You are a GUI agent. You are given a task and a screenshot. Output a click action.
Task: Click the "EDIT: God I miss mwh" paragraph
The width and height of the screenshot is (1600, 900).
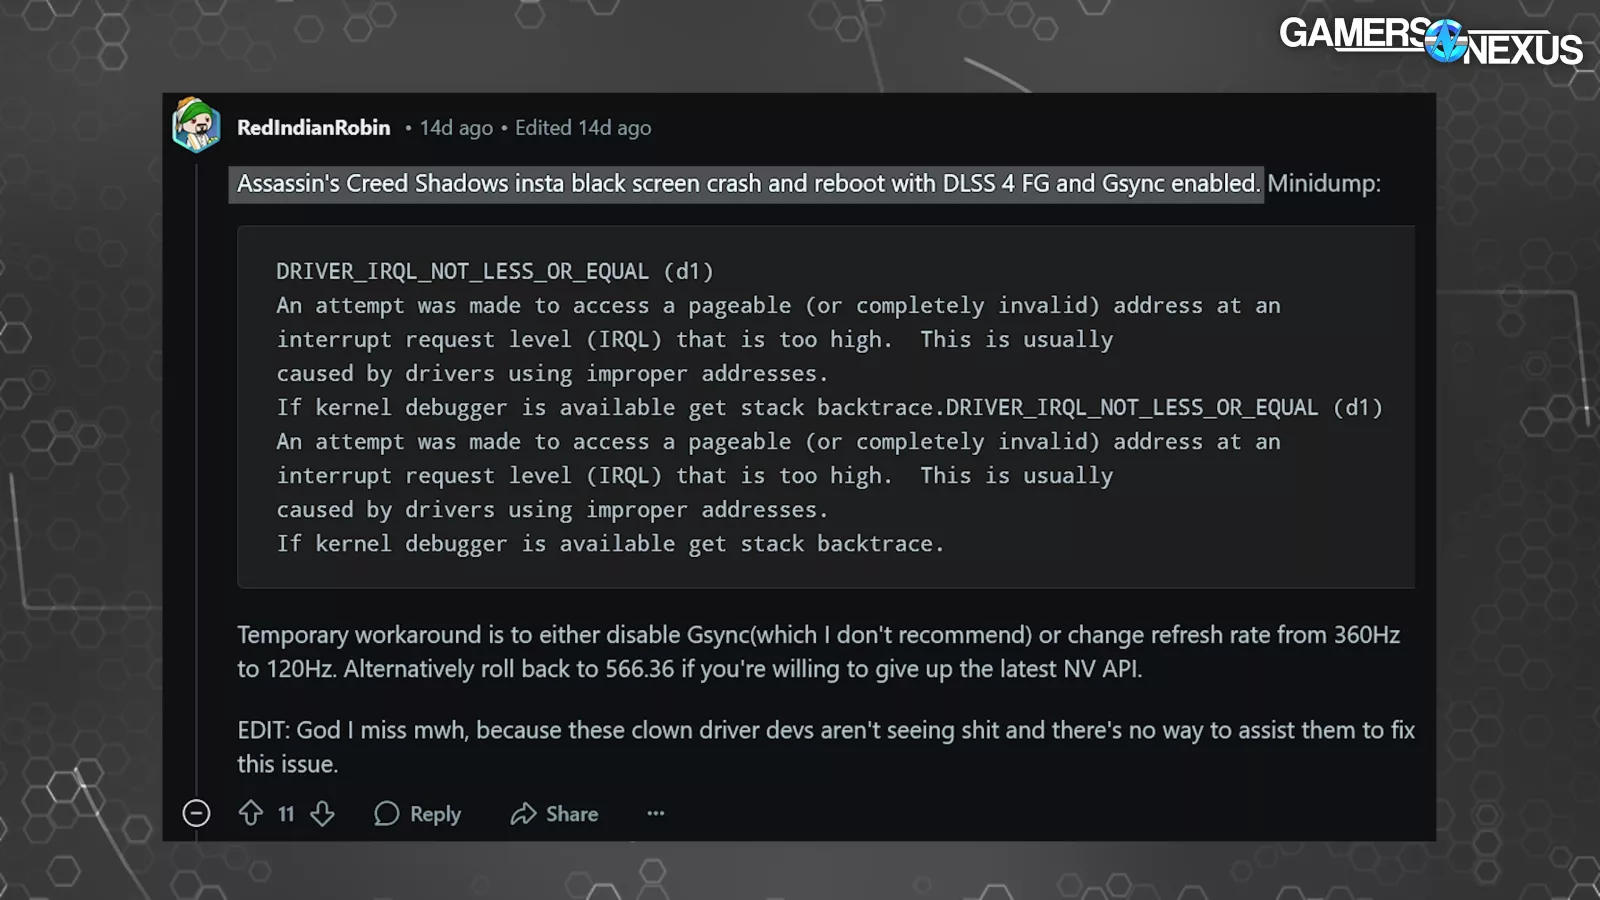(825, 747)
